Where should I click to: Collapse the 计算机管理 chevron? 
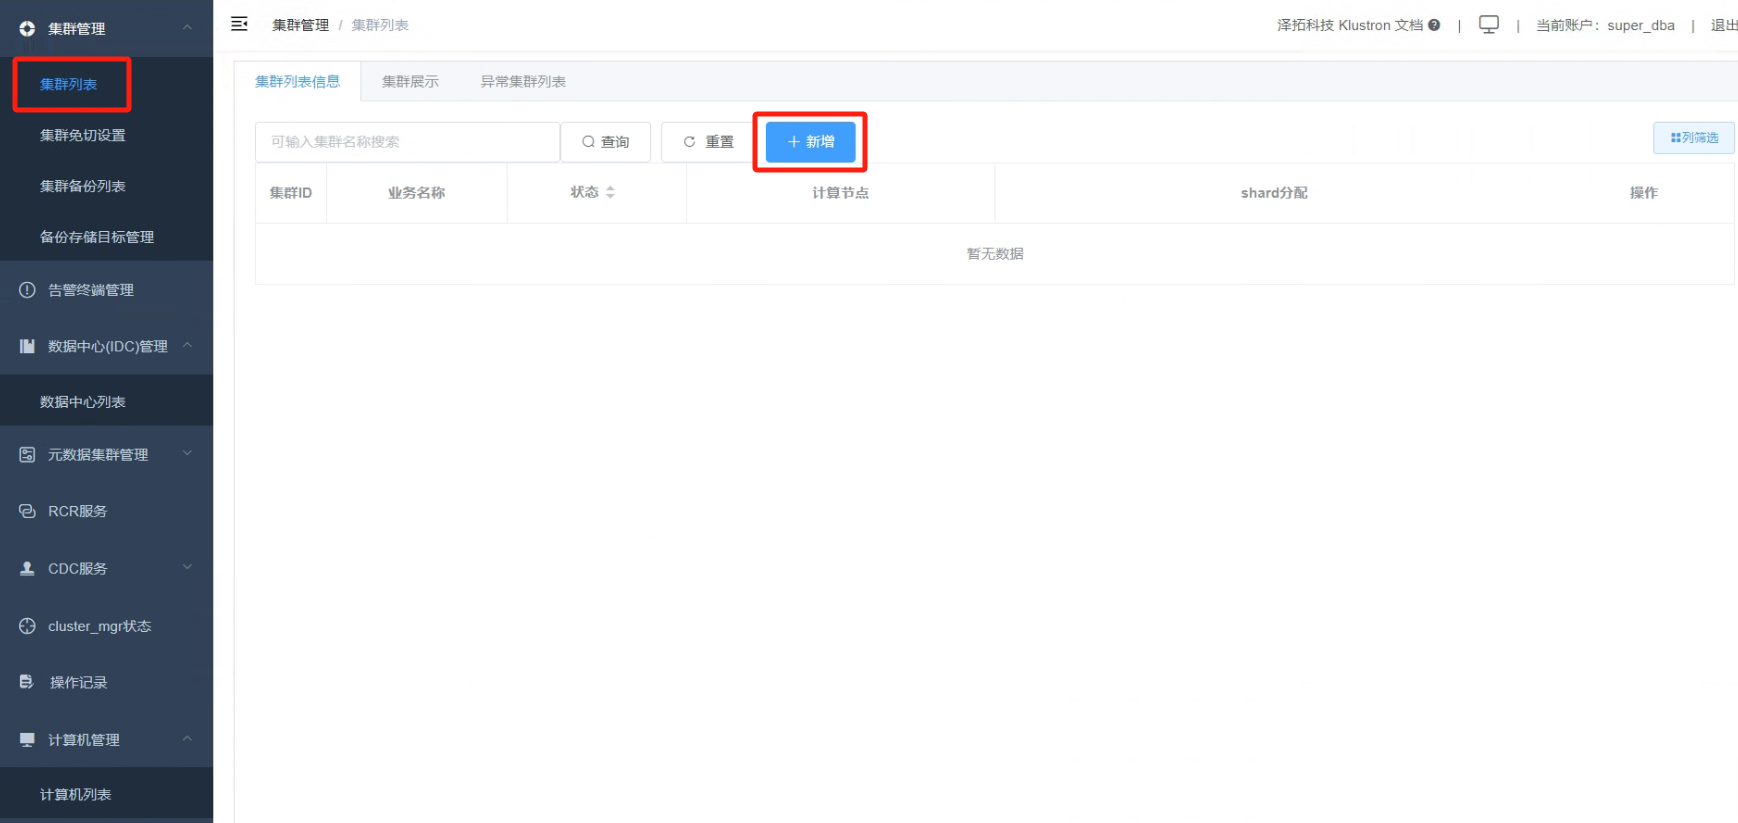[x=187, y=739]
